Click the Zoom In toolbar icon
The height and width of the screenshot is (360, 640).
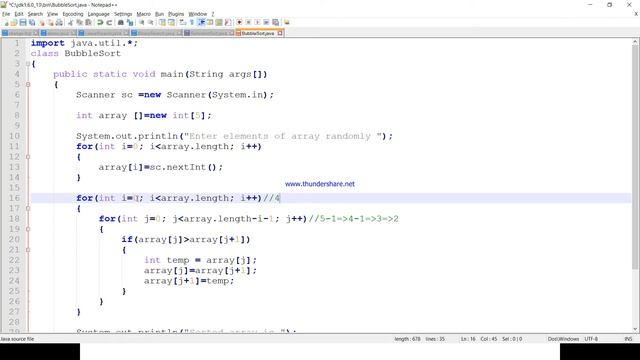142,22
